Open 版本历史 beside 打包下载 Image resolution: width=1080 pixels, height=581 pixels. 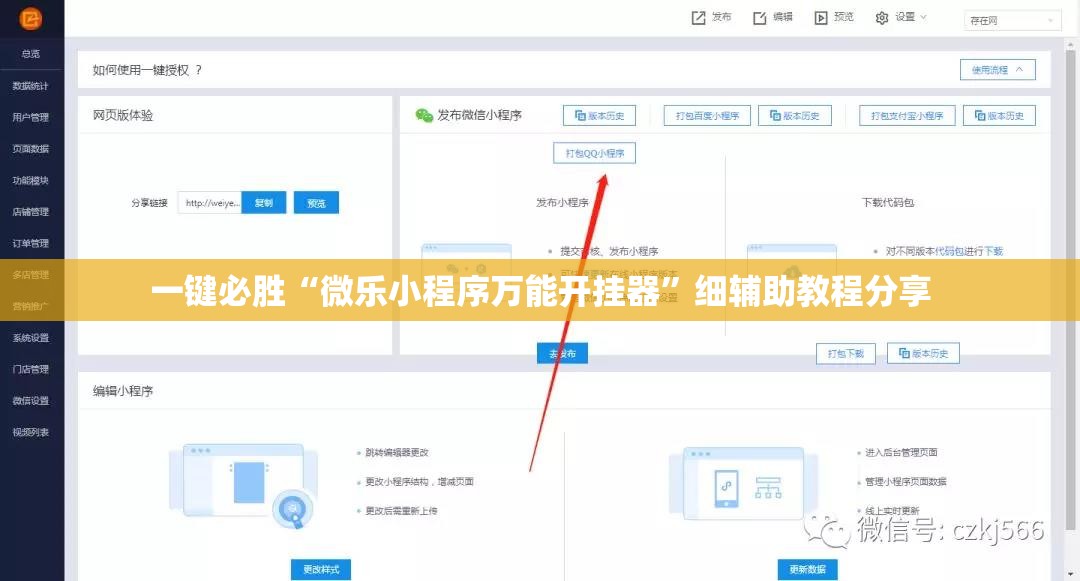pyautogui.click(x=924, y=353)
